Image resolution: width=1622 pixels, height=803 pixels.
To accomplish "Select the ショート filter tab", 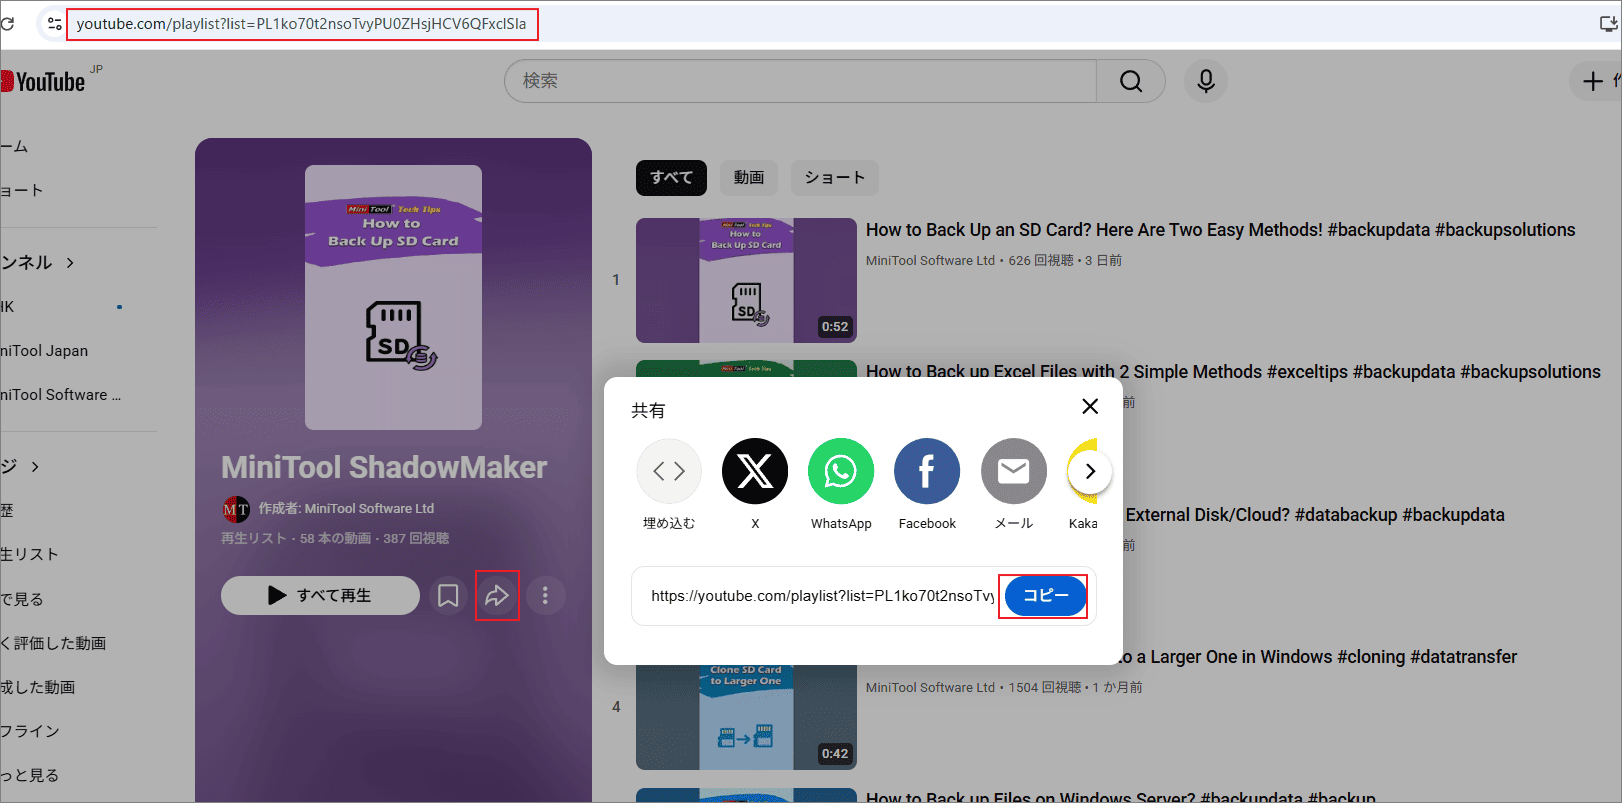I will [835, 178].
